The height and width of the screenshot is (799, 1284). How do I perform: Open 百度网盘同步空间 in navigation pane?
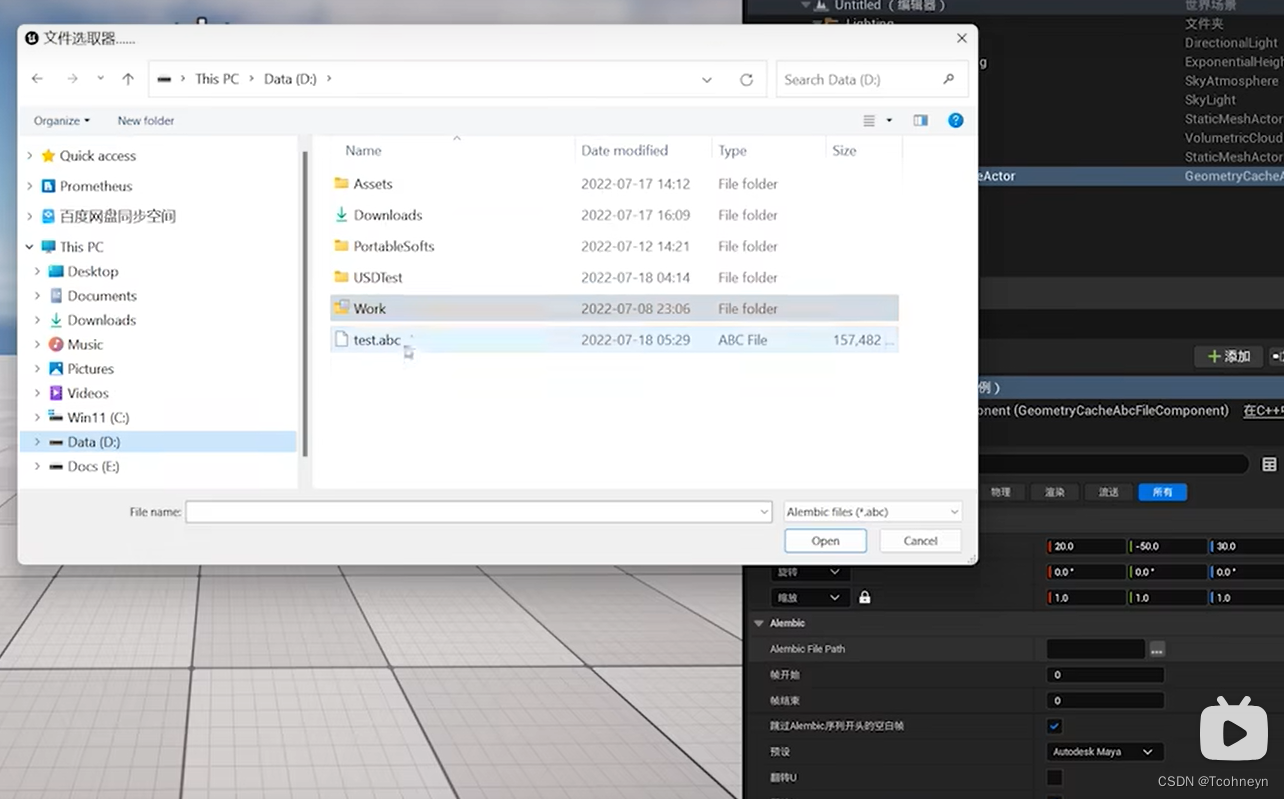click(x=117, y=216)
